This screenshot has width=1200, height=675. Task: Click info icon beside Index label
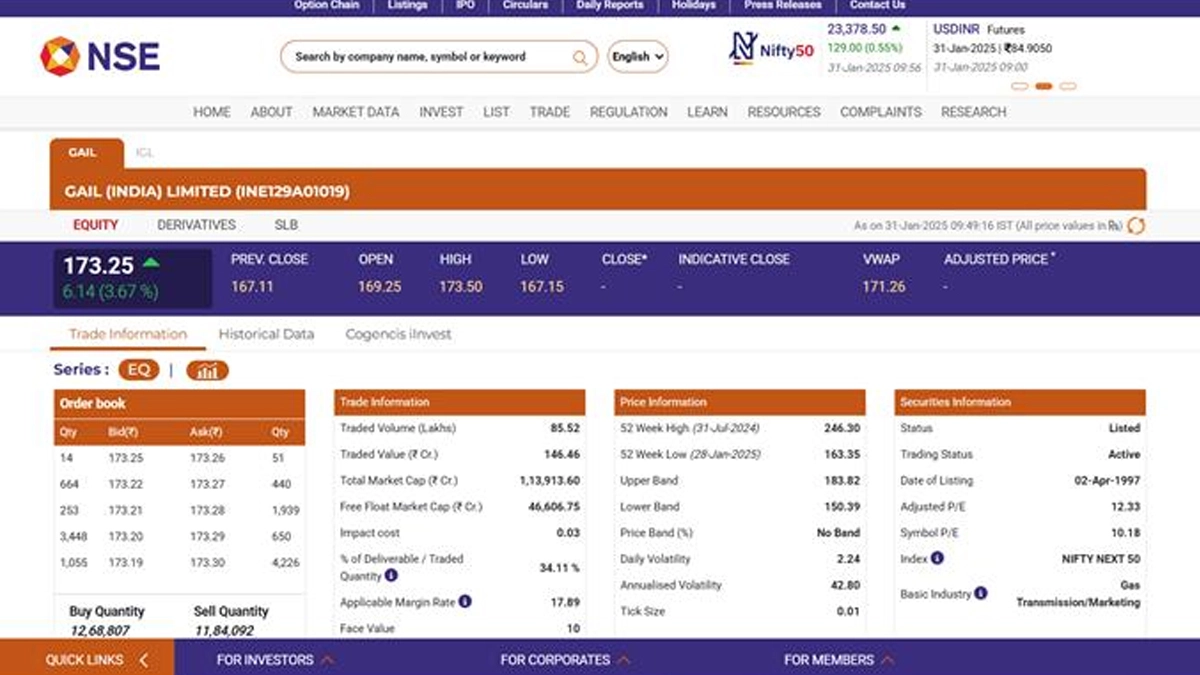[937, 559]
